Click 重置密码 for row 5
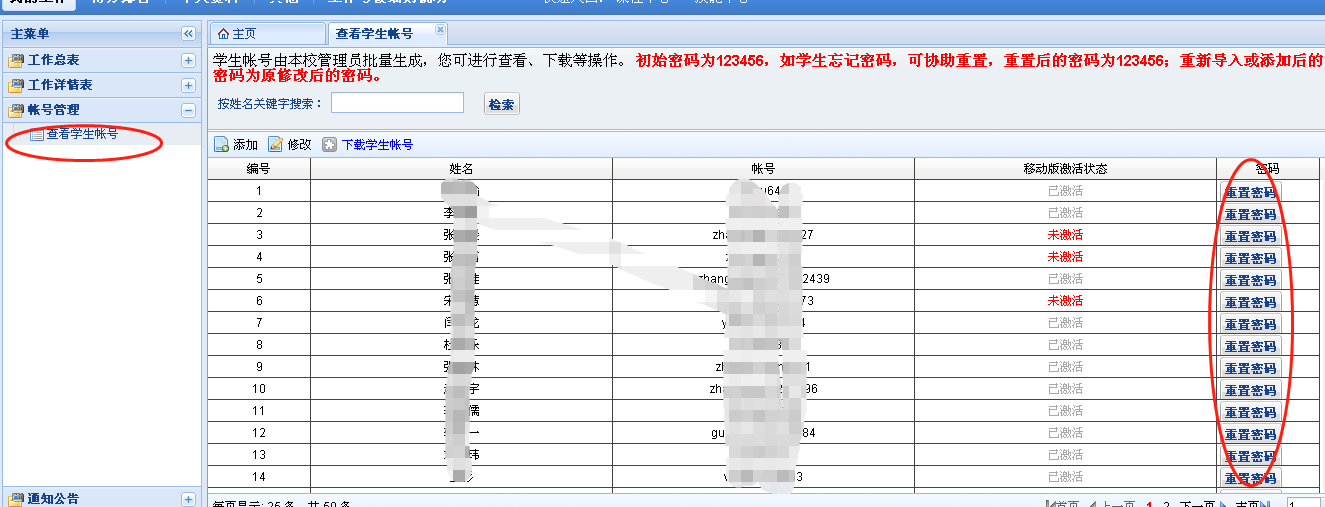 point(1250,280)
